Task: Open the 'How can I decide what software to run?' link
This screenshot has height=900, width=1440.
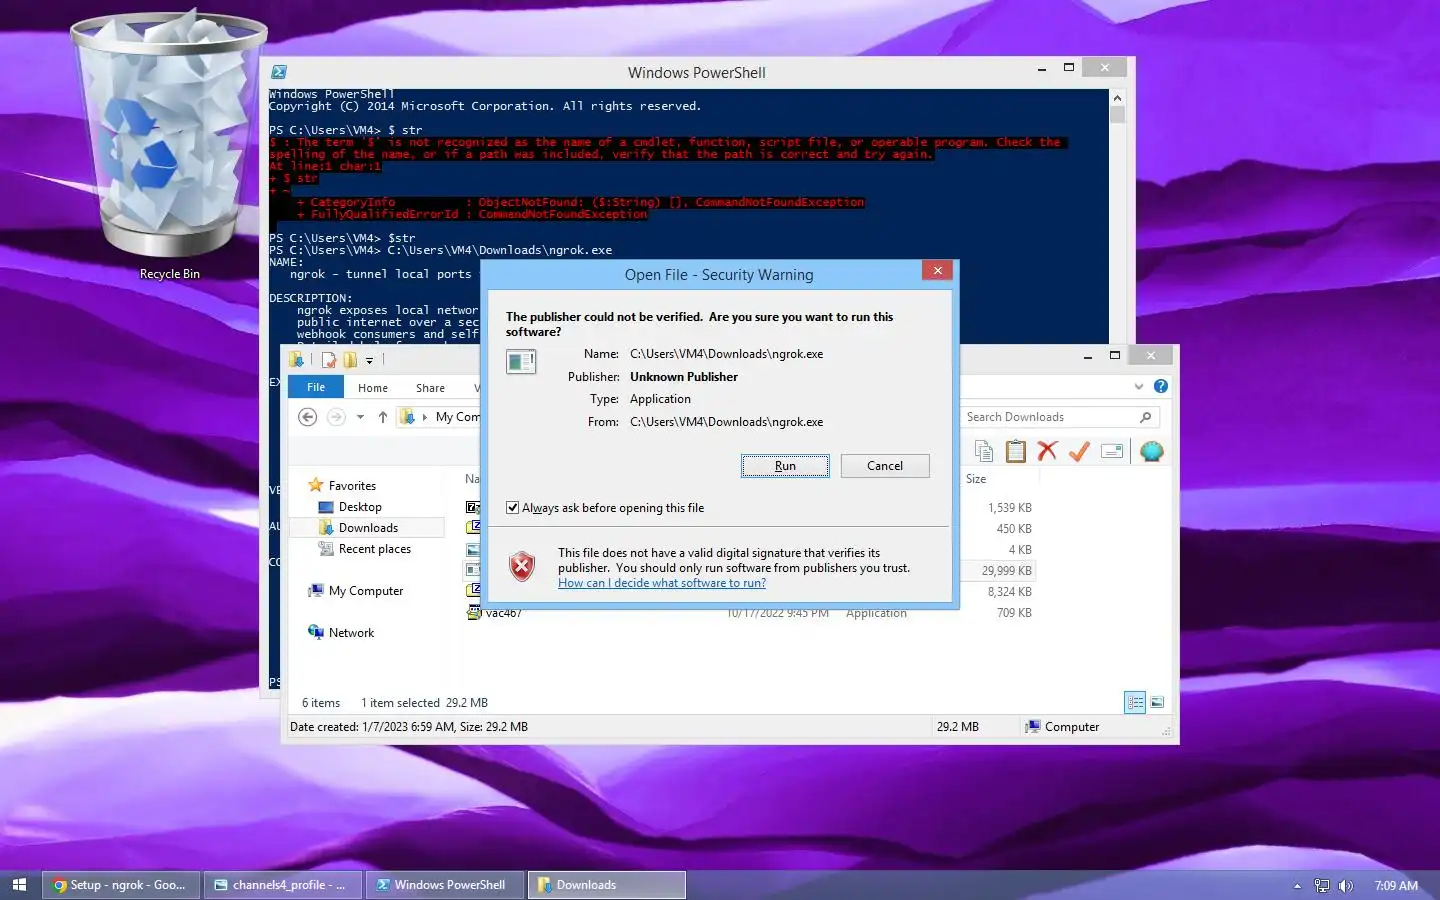Action: 662,583
